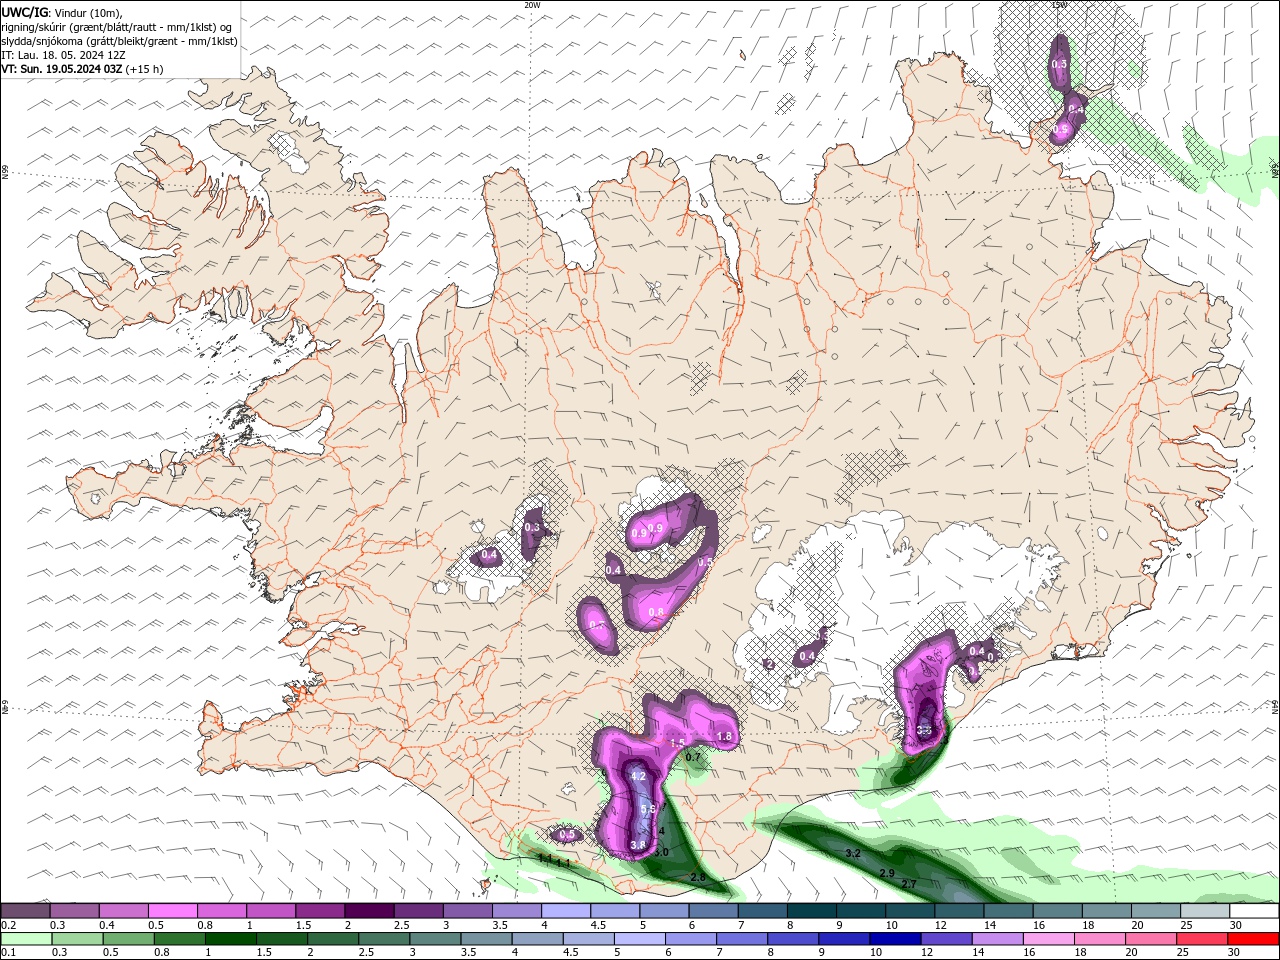The width and height of the screenshot is (1280, 960).
Task: Click the '3.2' rain value offshore
Action: pyautogui.click(x=853, y=853)
